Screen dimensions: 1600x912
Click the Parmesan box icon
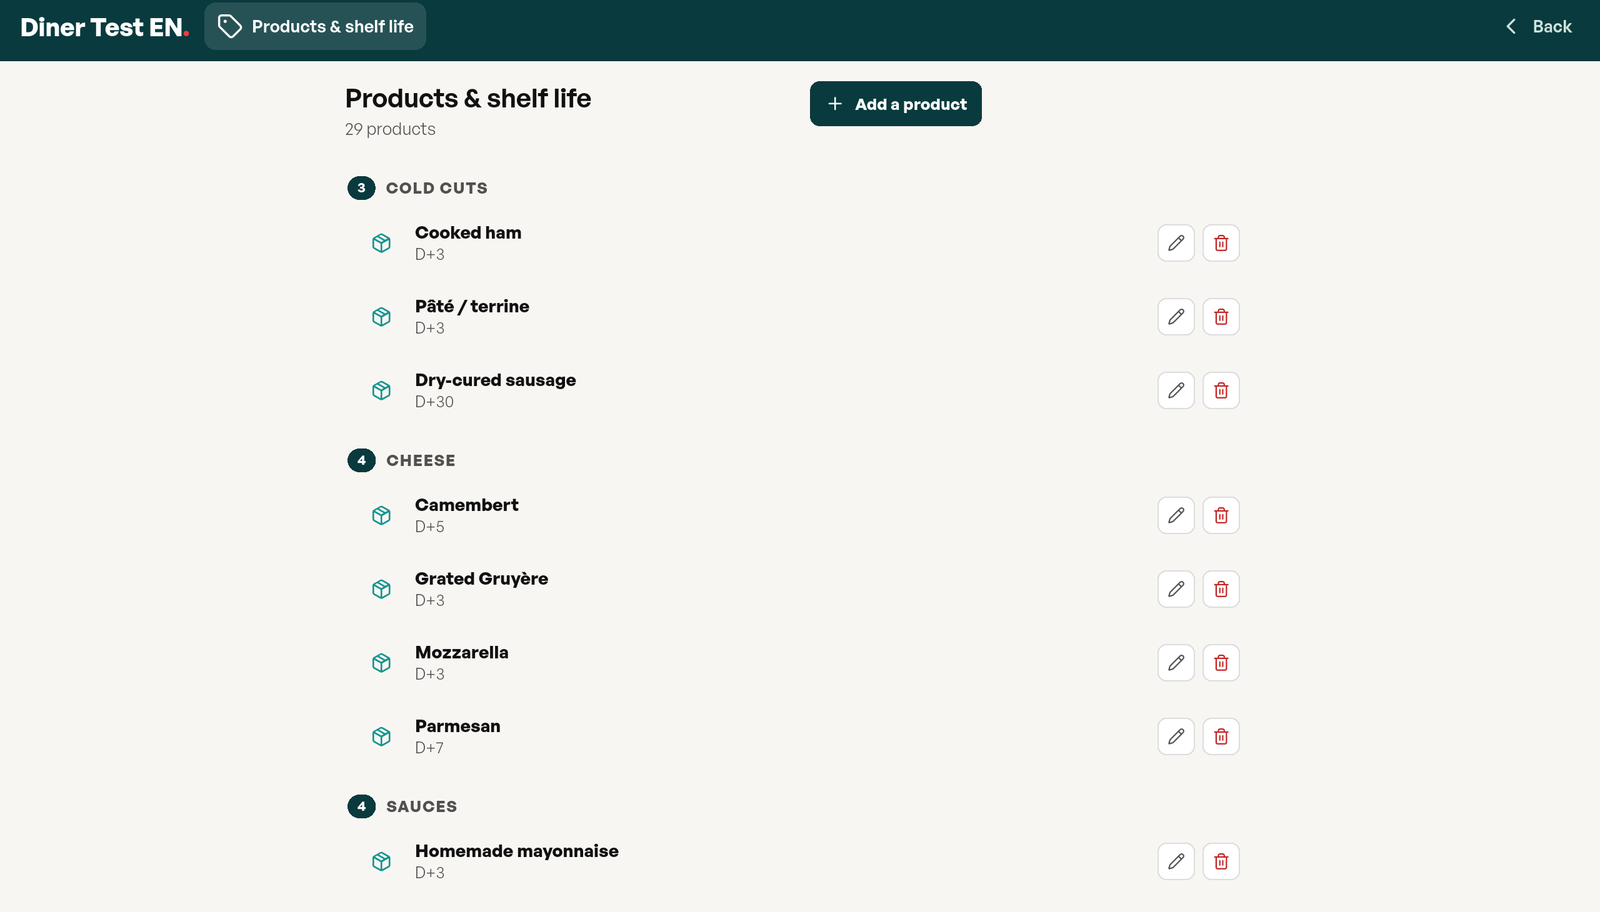(x=381, y=737)
